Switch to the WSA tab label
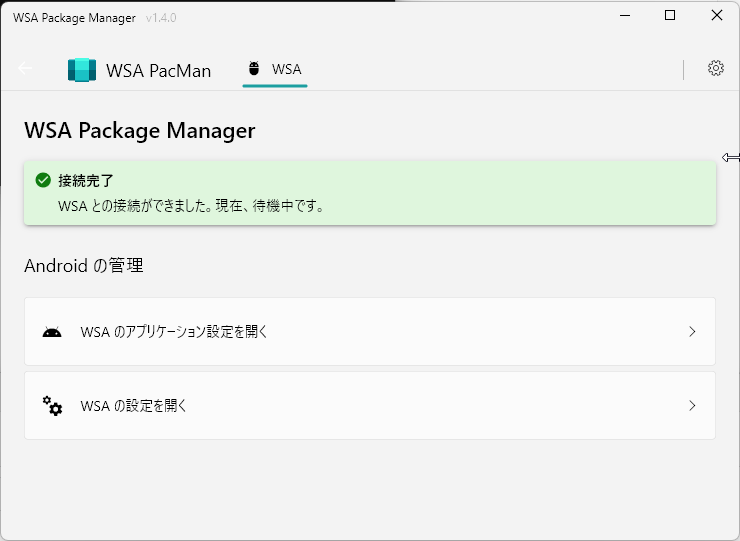This screenshot has height=541, width=740. pyautogui.click(x=286, y=69)
